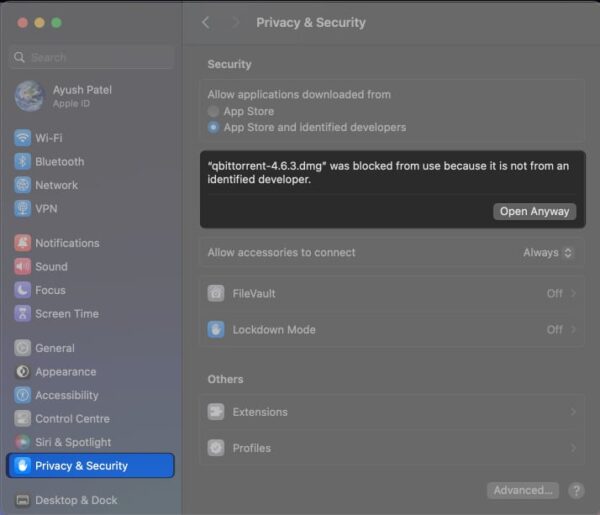Viewport: 600px width, 515px height.
Task: Click the Profiles label
Action: coord(251,448)
